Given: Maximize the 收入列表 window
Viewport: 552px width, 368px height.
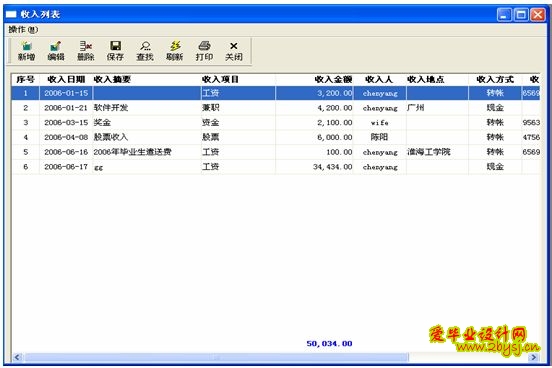Looking at the screenshot, I should (x=521, y=14).
